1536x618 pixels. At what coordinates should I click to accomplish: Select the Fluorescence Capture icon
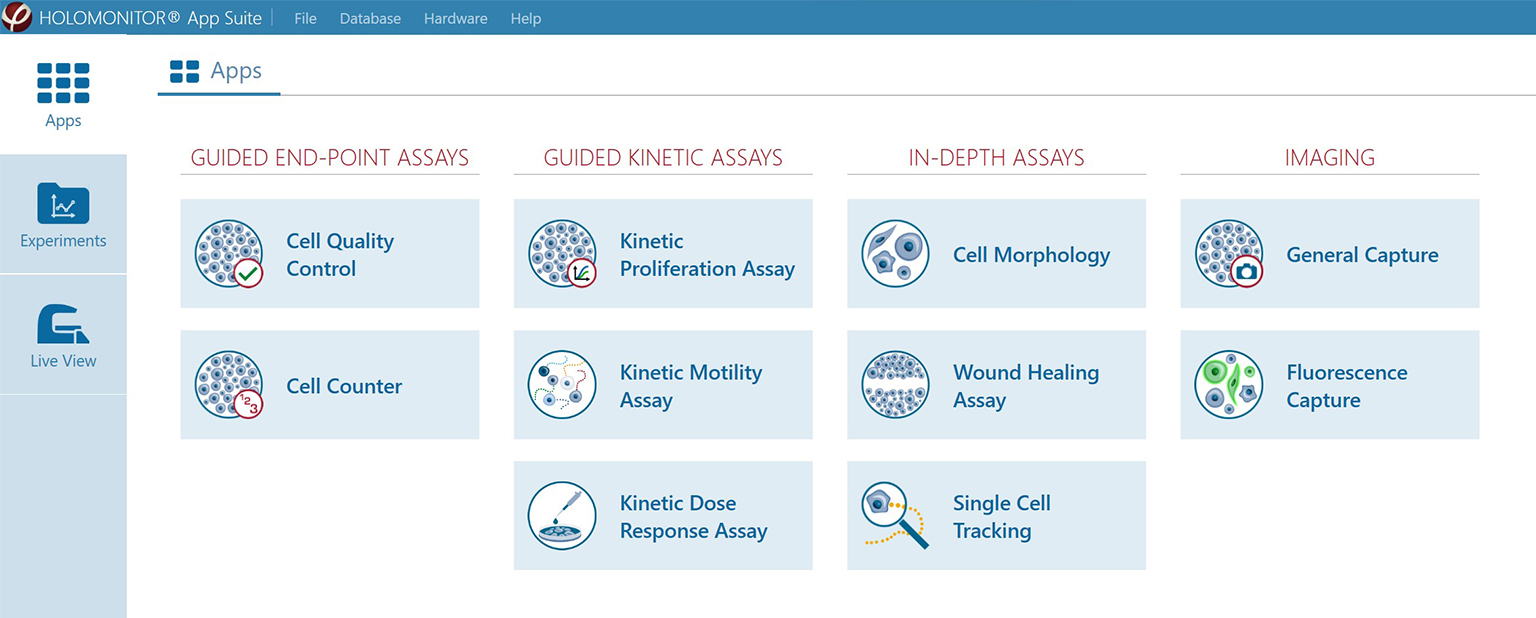click(x=1228, y=385)
